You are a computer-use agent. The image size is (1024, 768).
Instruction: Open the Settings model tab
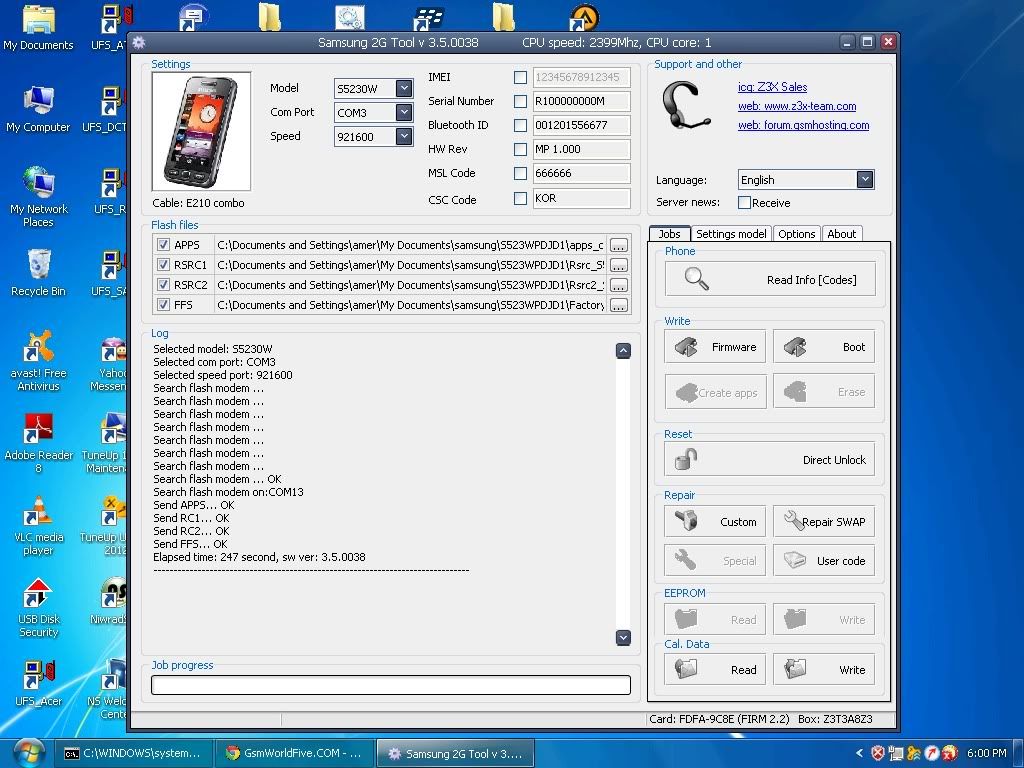point(731,234)
